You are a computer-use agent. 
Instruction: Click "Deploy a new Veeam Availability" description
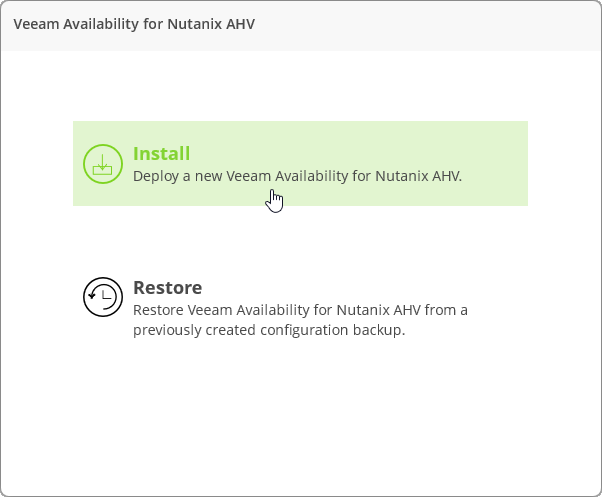tap(252, 176)
